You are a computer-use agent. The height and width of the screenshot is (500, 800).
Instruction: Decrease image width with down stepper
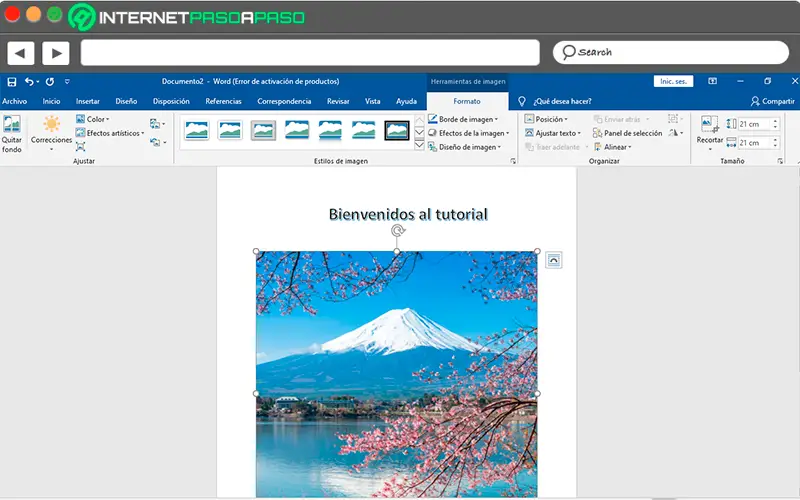[776, 146]
